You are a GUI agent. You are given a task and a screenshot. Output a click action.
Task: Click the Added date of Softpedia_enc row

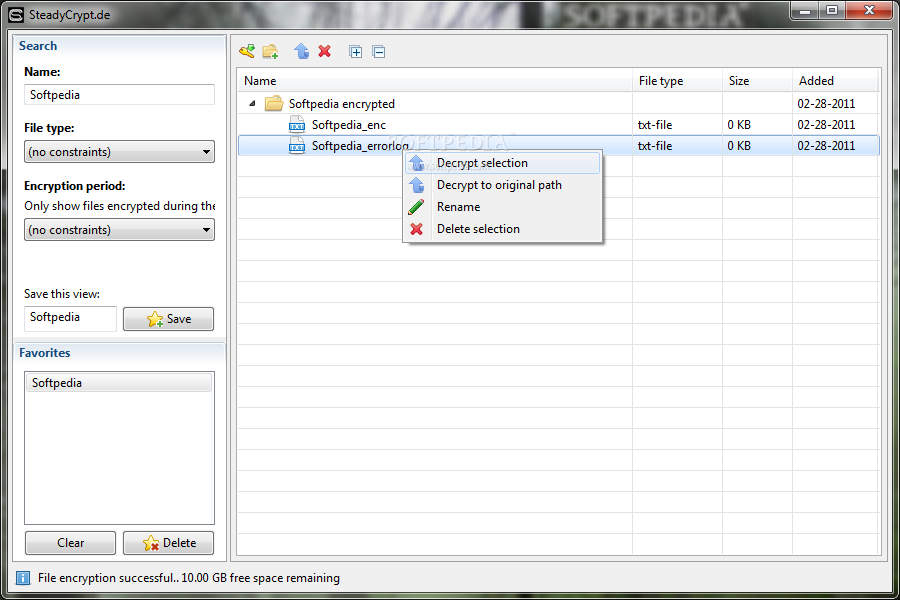826,125
